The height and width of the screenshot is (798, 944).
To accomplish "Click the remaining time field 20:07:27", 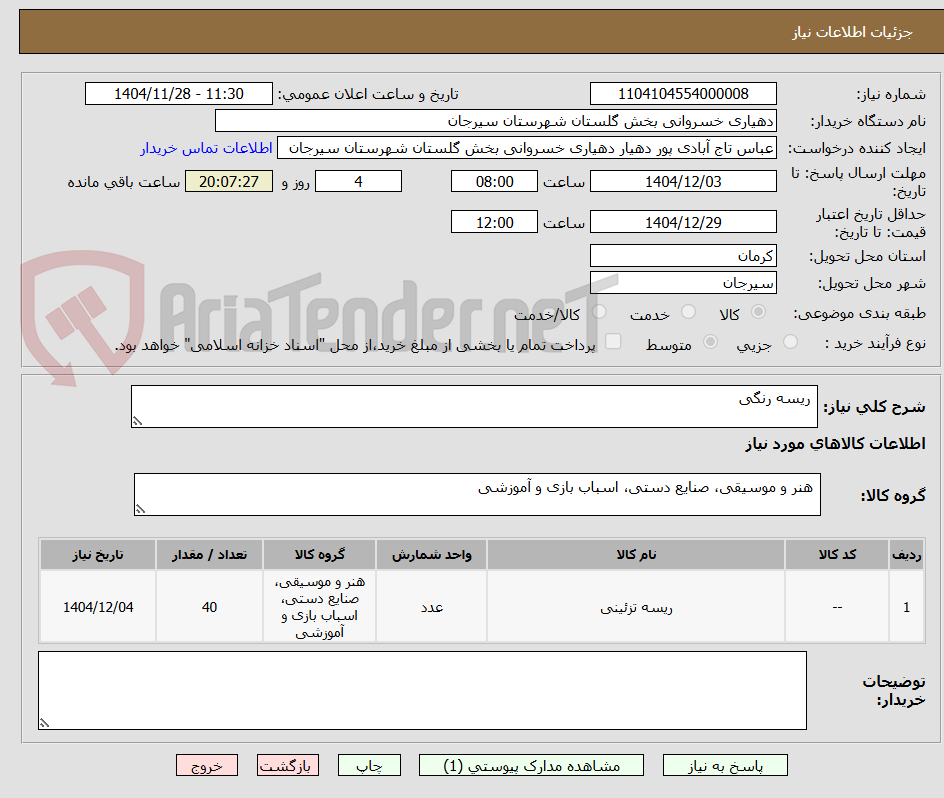I will click(x=229, y=181).
